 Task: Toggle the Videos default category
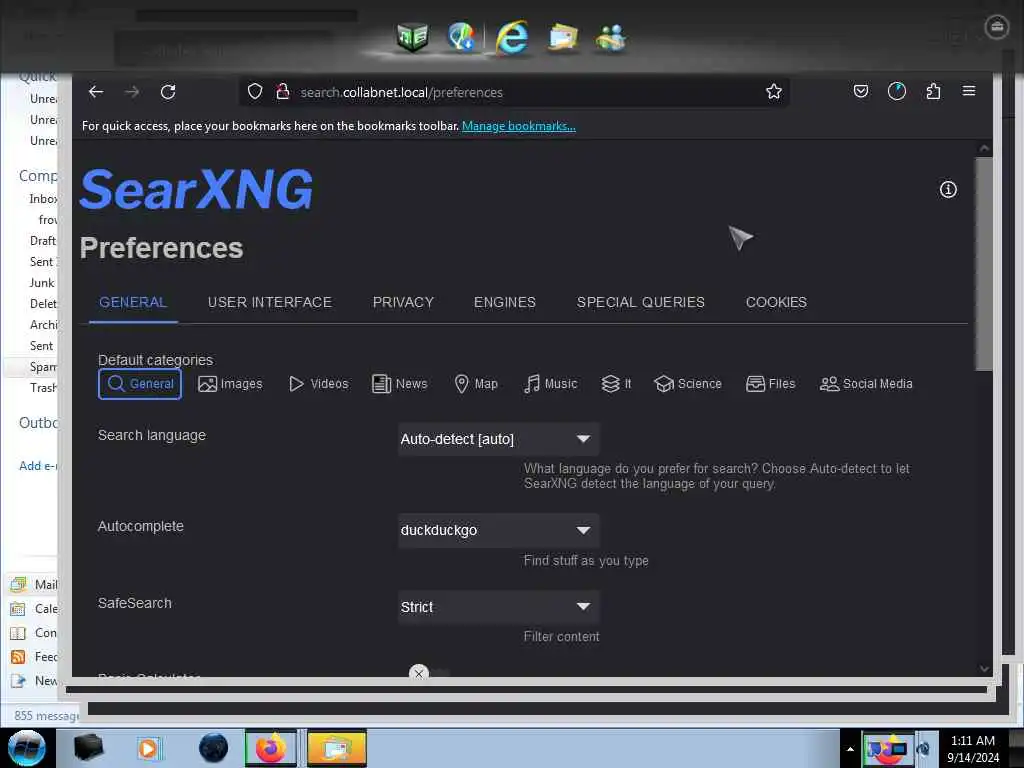tap(318, 384)
